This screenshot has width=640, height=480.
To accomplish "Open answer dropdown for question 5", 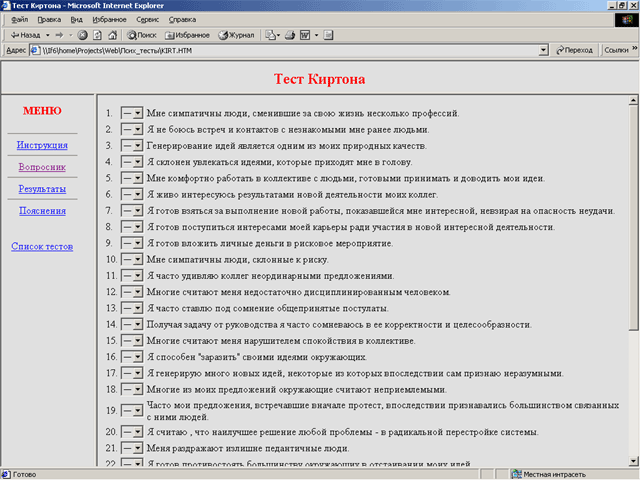I will (131, 178).
